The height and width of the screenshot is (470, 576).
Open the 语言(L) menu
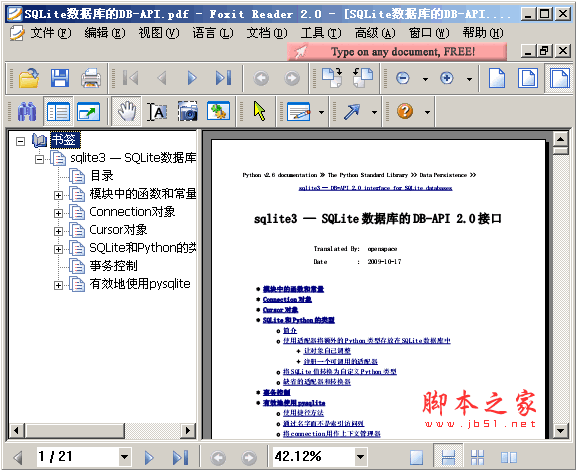[x=213, y=33]
